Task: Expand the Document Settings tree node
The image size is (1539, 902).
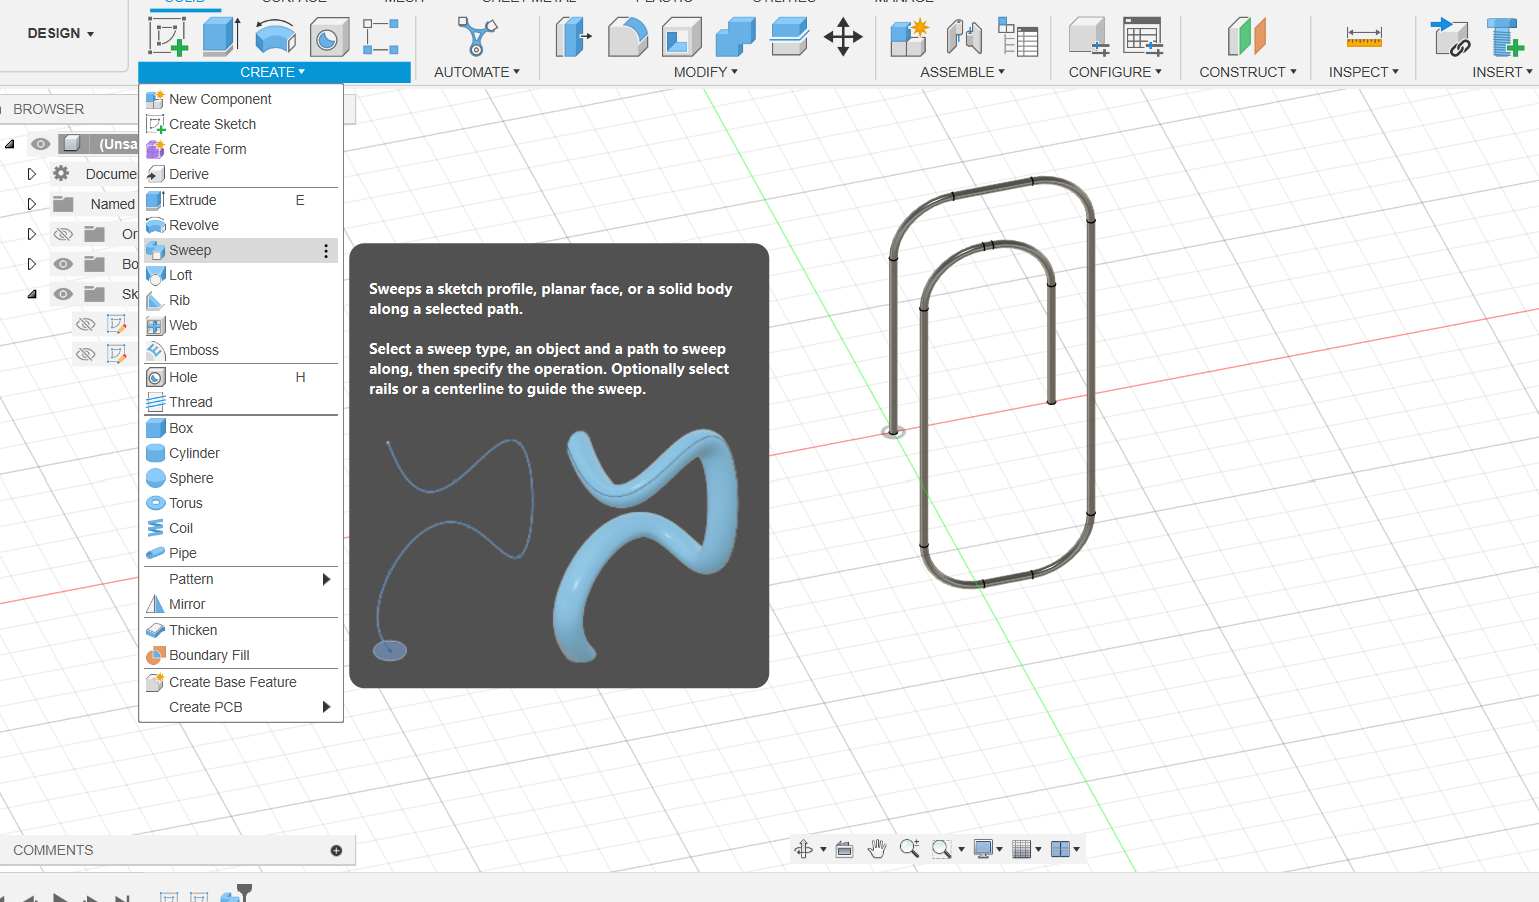Action: coord(31,174)
